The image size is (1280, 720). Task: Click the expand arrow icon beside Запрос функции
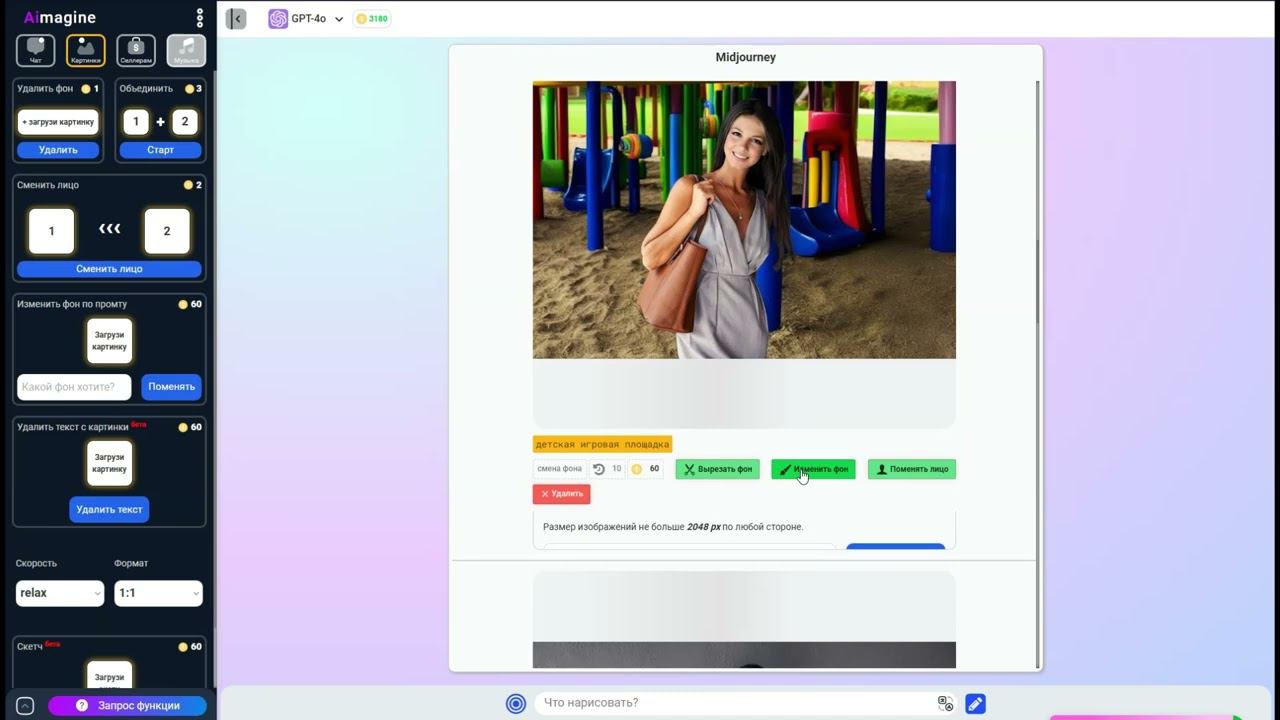click(26, 706)
